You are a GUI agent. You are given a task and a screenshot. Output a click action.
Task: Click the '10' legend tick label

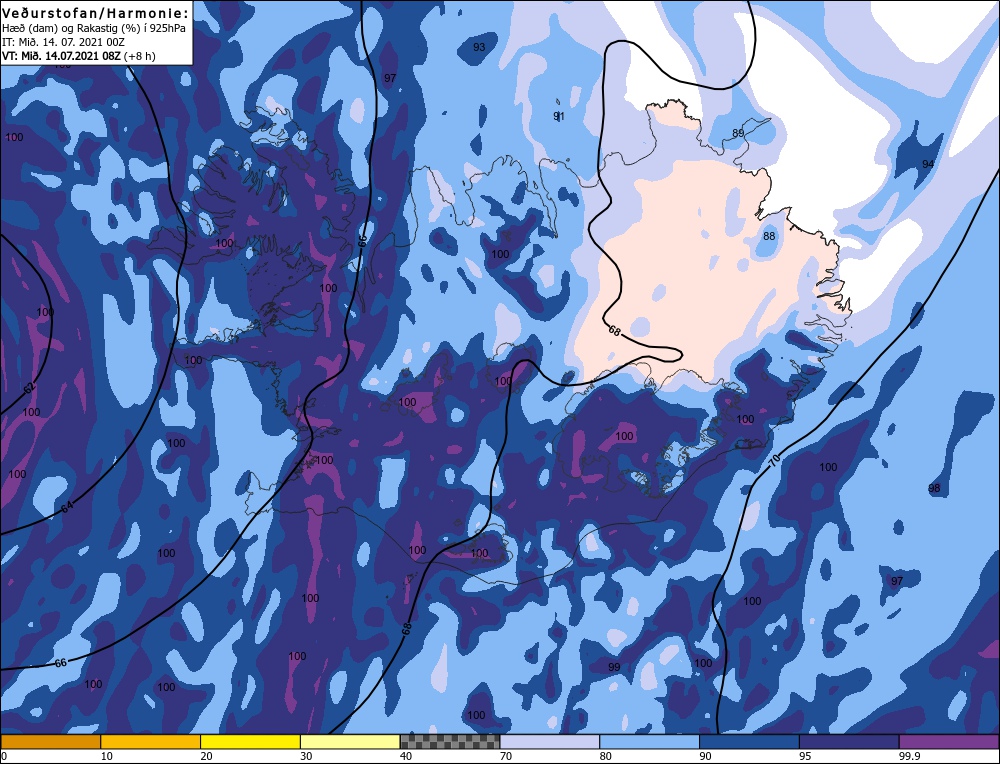pos(107,756)
